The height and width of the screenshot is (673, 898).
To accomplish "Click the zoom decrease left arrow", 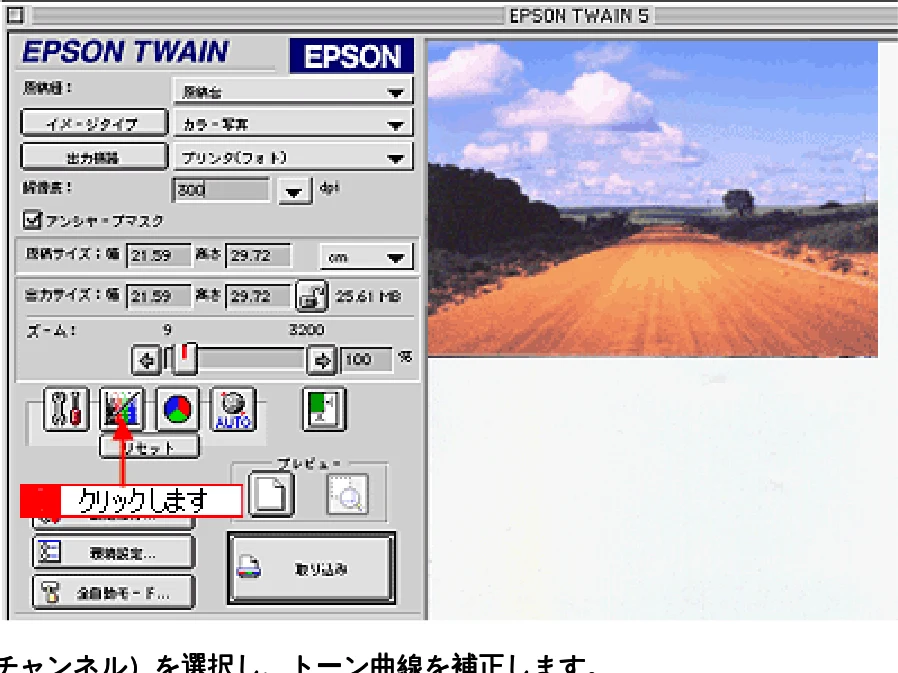I will point(146,360).
